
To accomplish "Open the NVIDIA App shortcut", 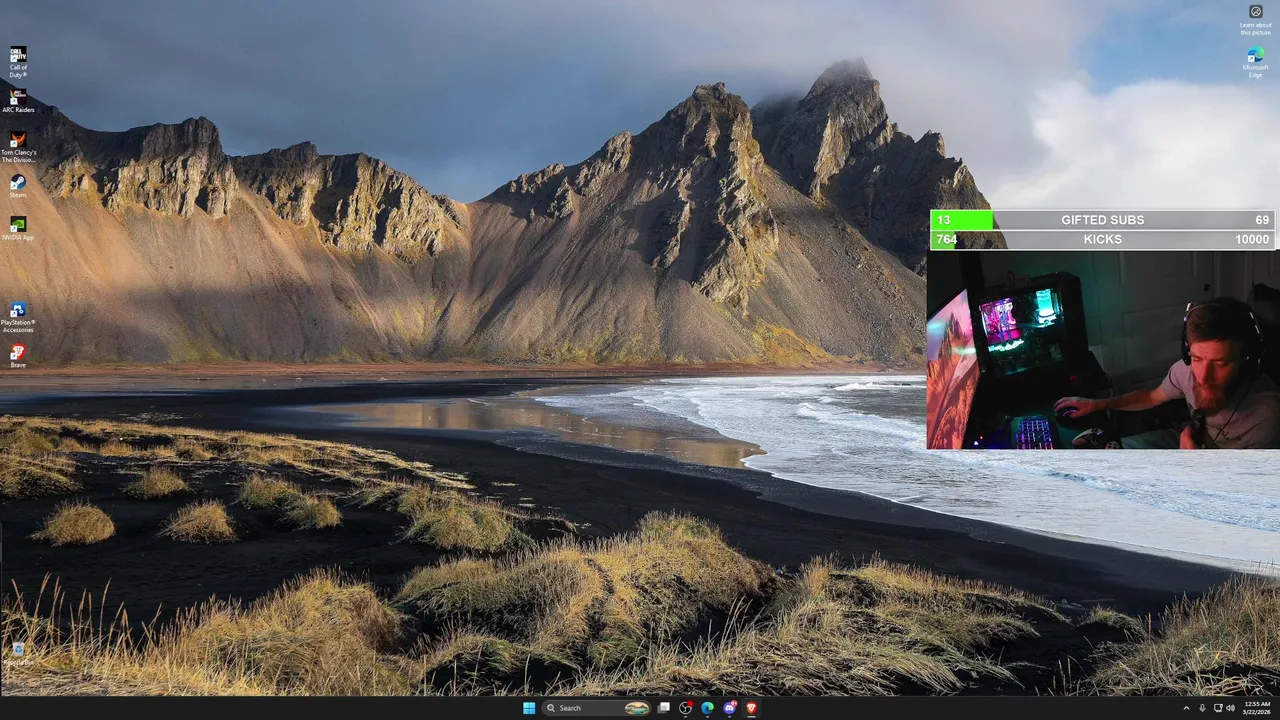I will (18, 229).
